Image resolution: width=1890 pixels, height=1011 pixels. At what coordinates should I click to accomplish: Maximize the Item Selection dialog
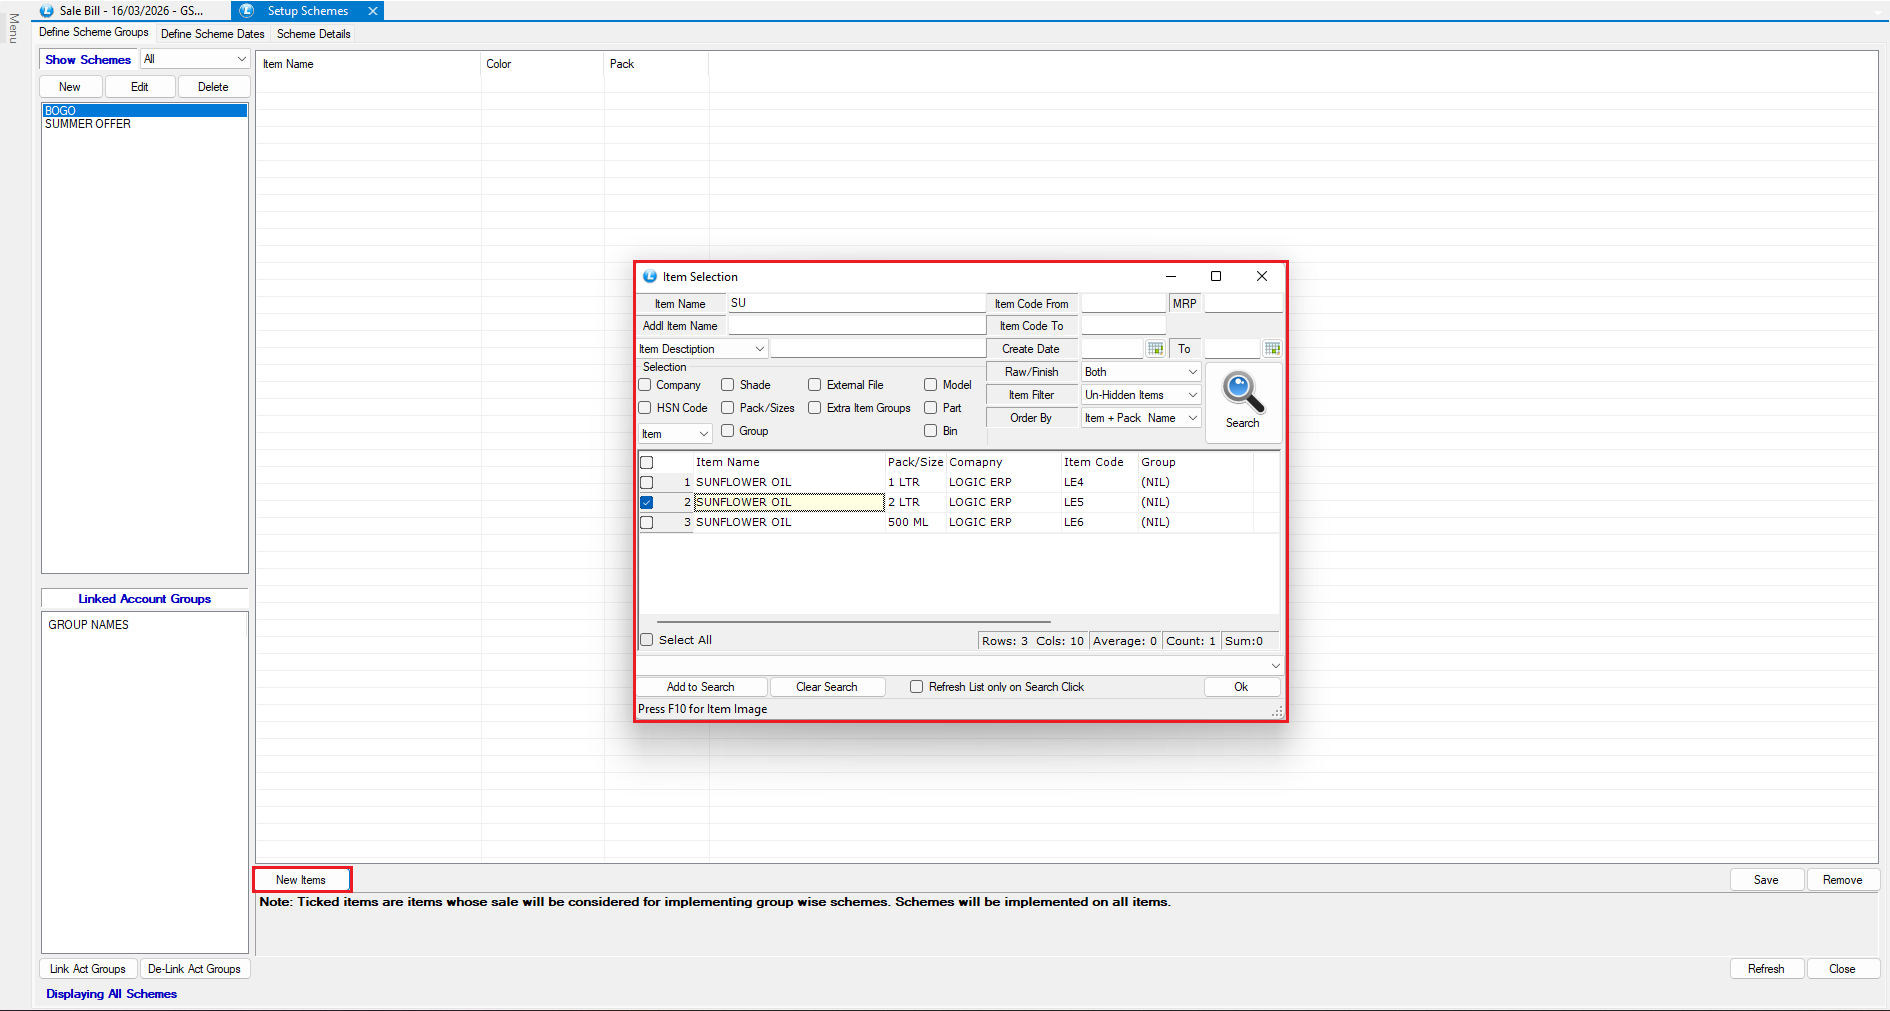click(x=1216, y=277)
